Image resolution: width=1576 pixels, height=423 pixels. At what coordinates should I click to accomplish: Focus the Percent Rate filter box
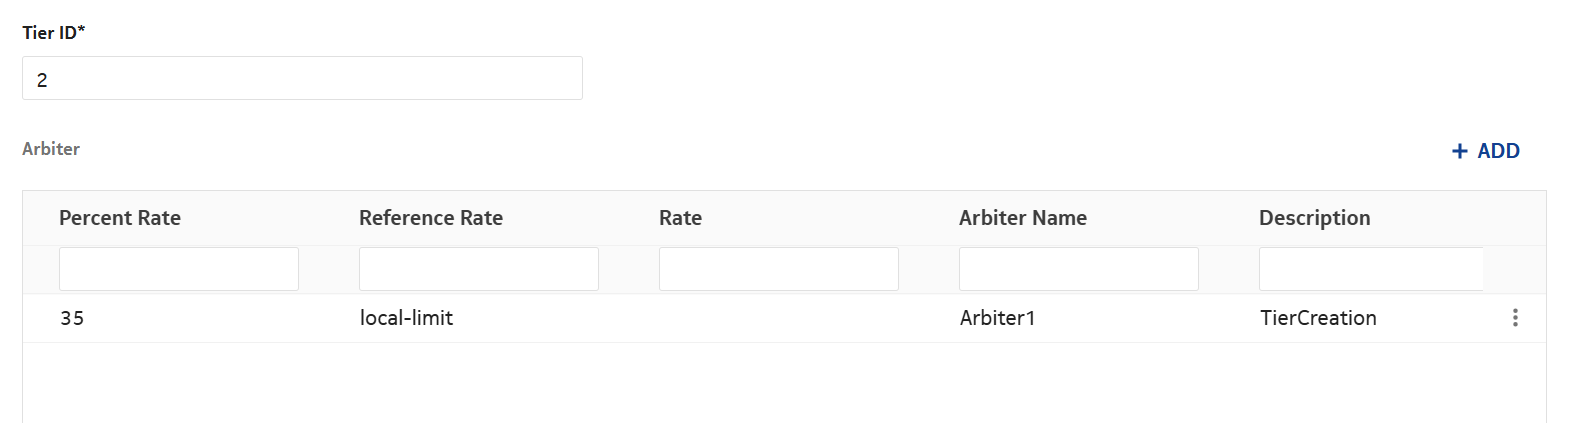pos(179,269)
